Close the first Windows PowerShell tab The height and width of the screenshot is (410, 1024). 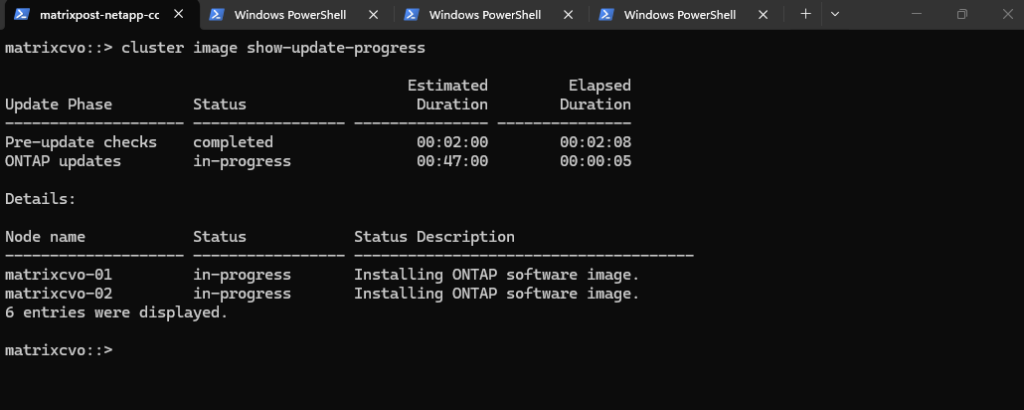coord(373,15)
